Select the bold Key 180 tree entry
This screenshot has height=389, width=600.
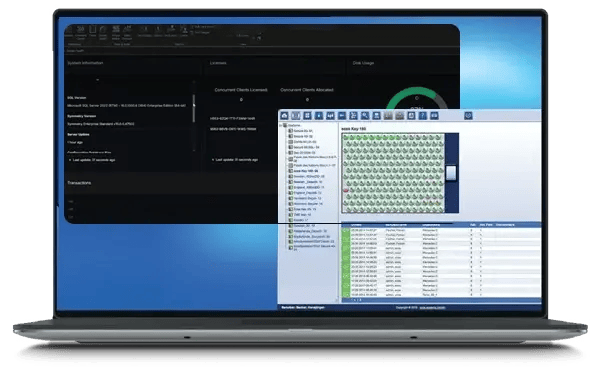pyautogui.click(x=306, y=171)
